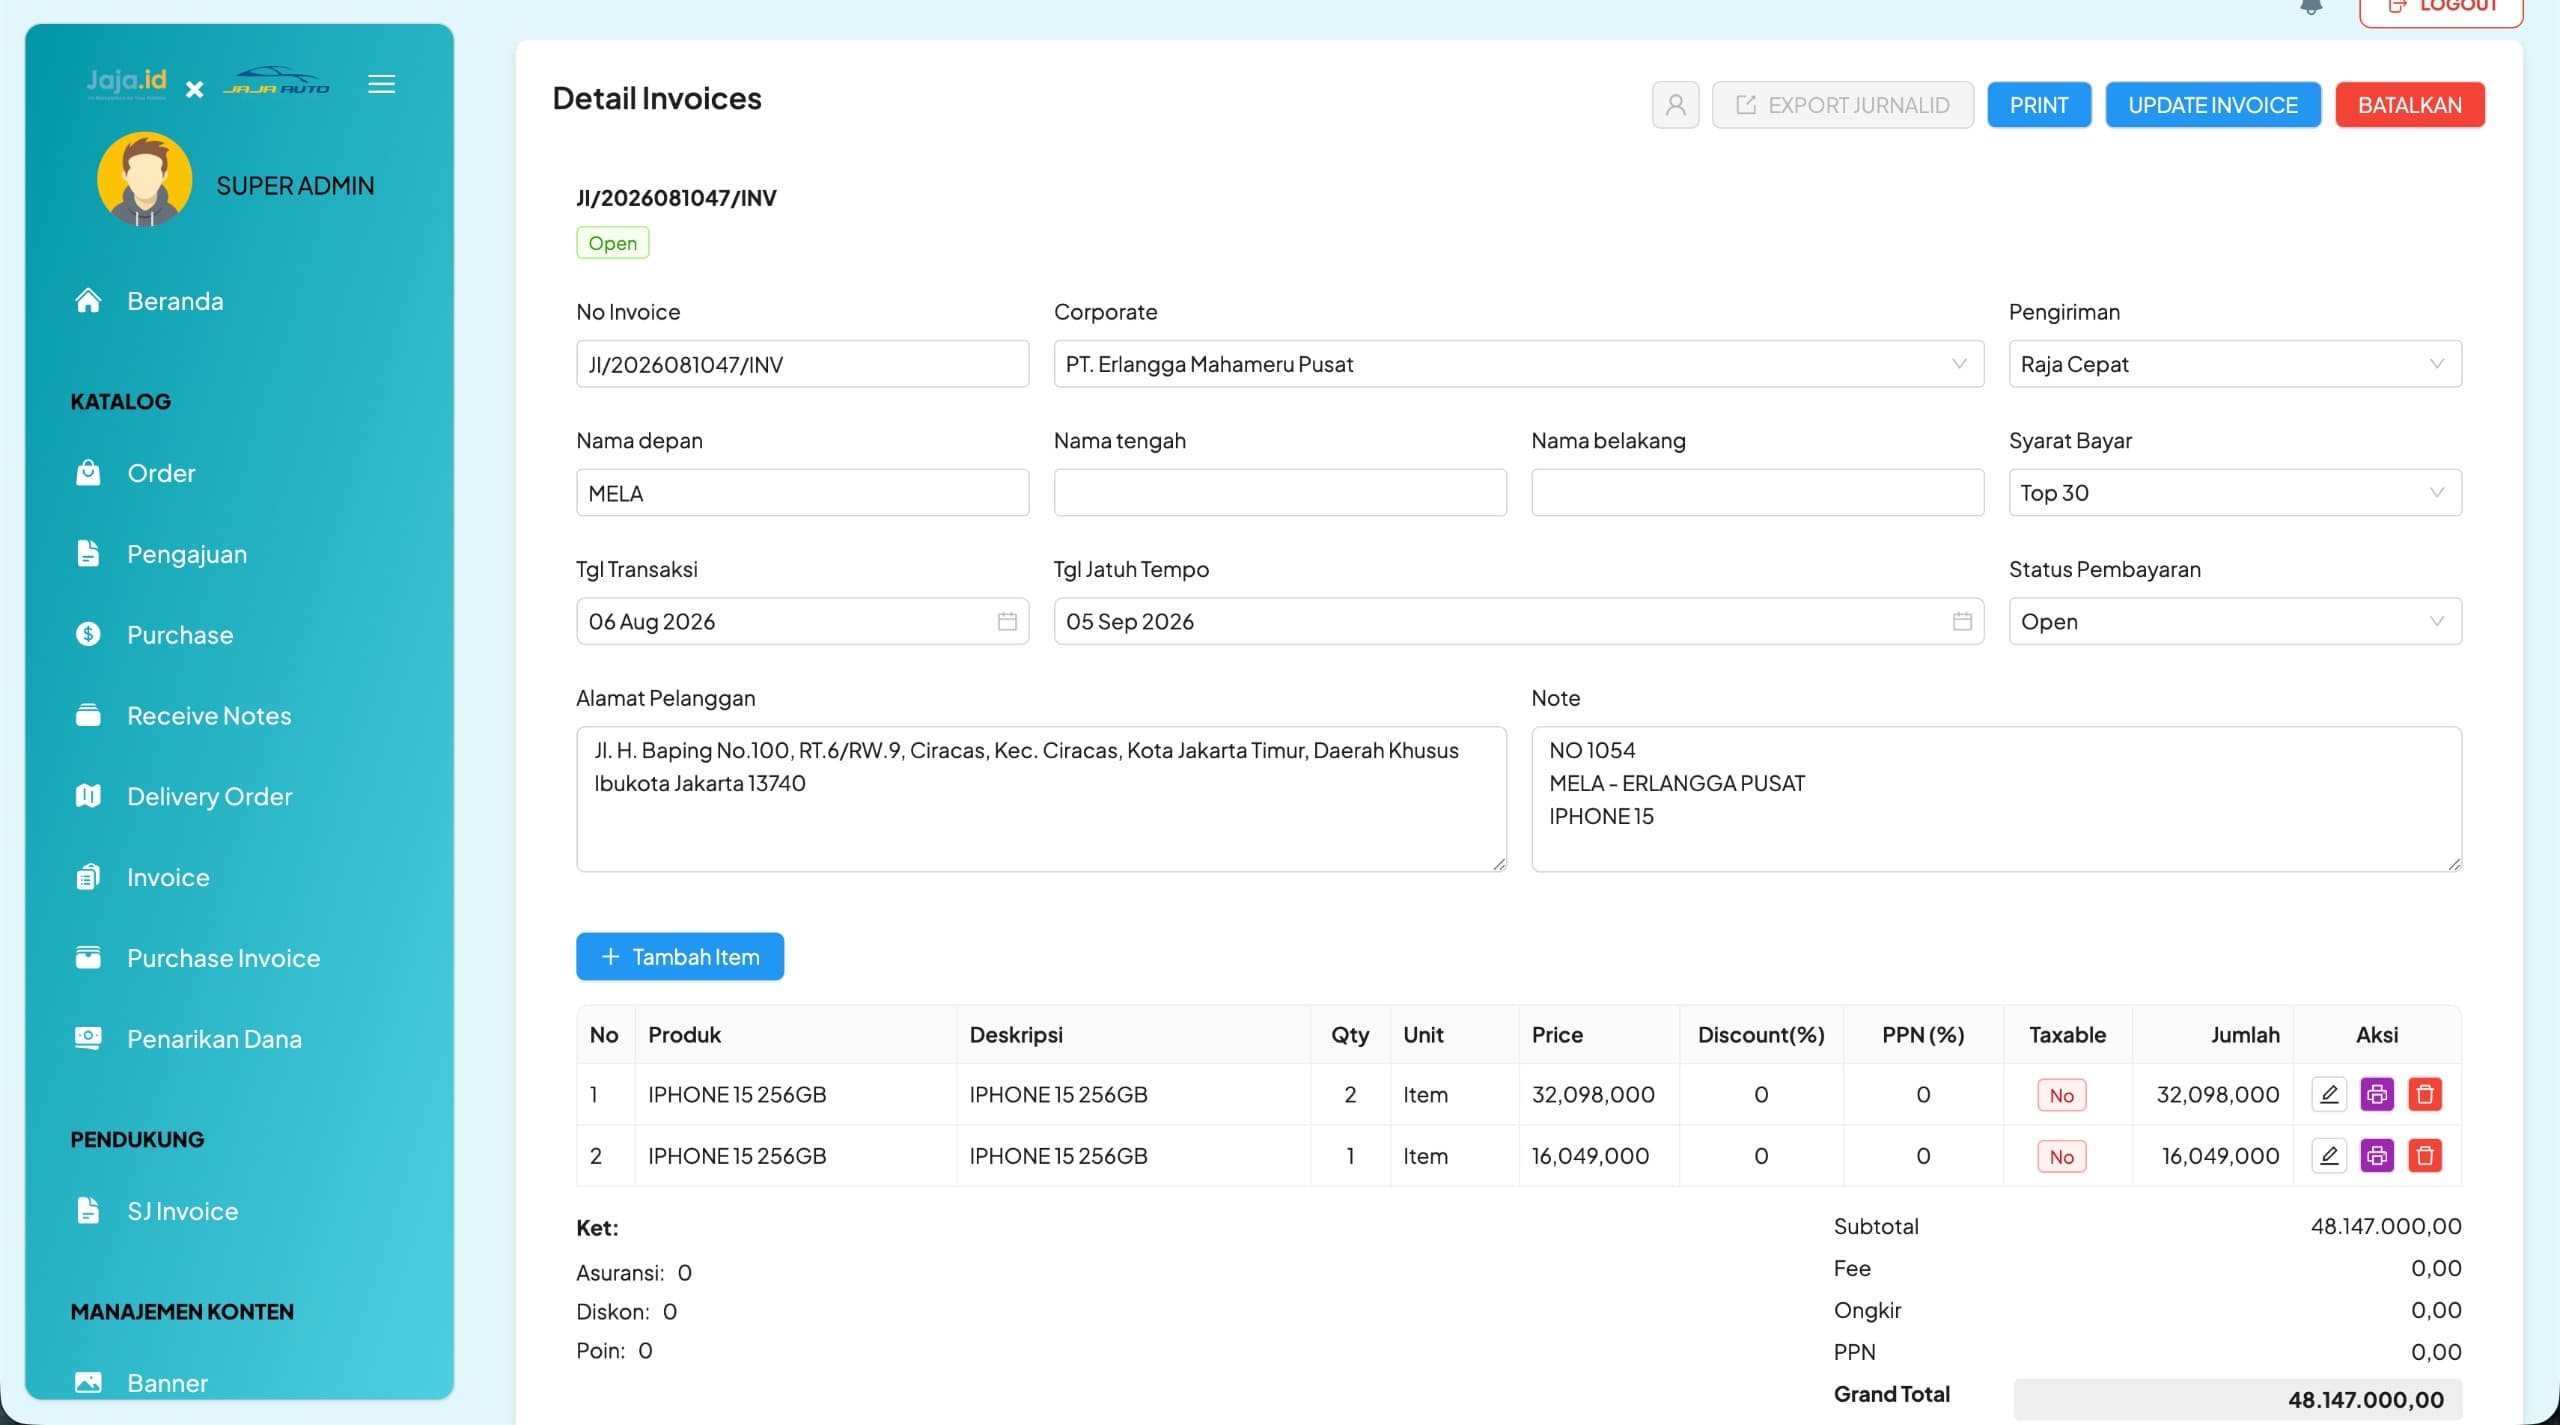Expand the Pengiriman dropdown showing Raja Cepat
Screen dimensions: 2560x1425
pos(2235,364)
